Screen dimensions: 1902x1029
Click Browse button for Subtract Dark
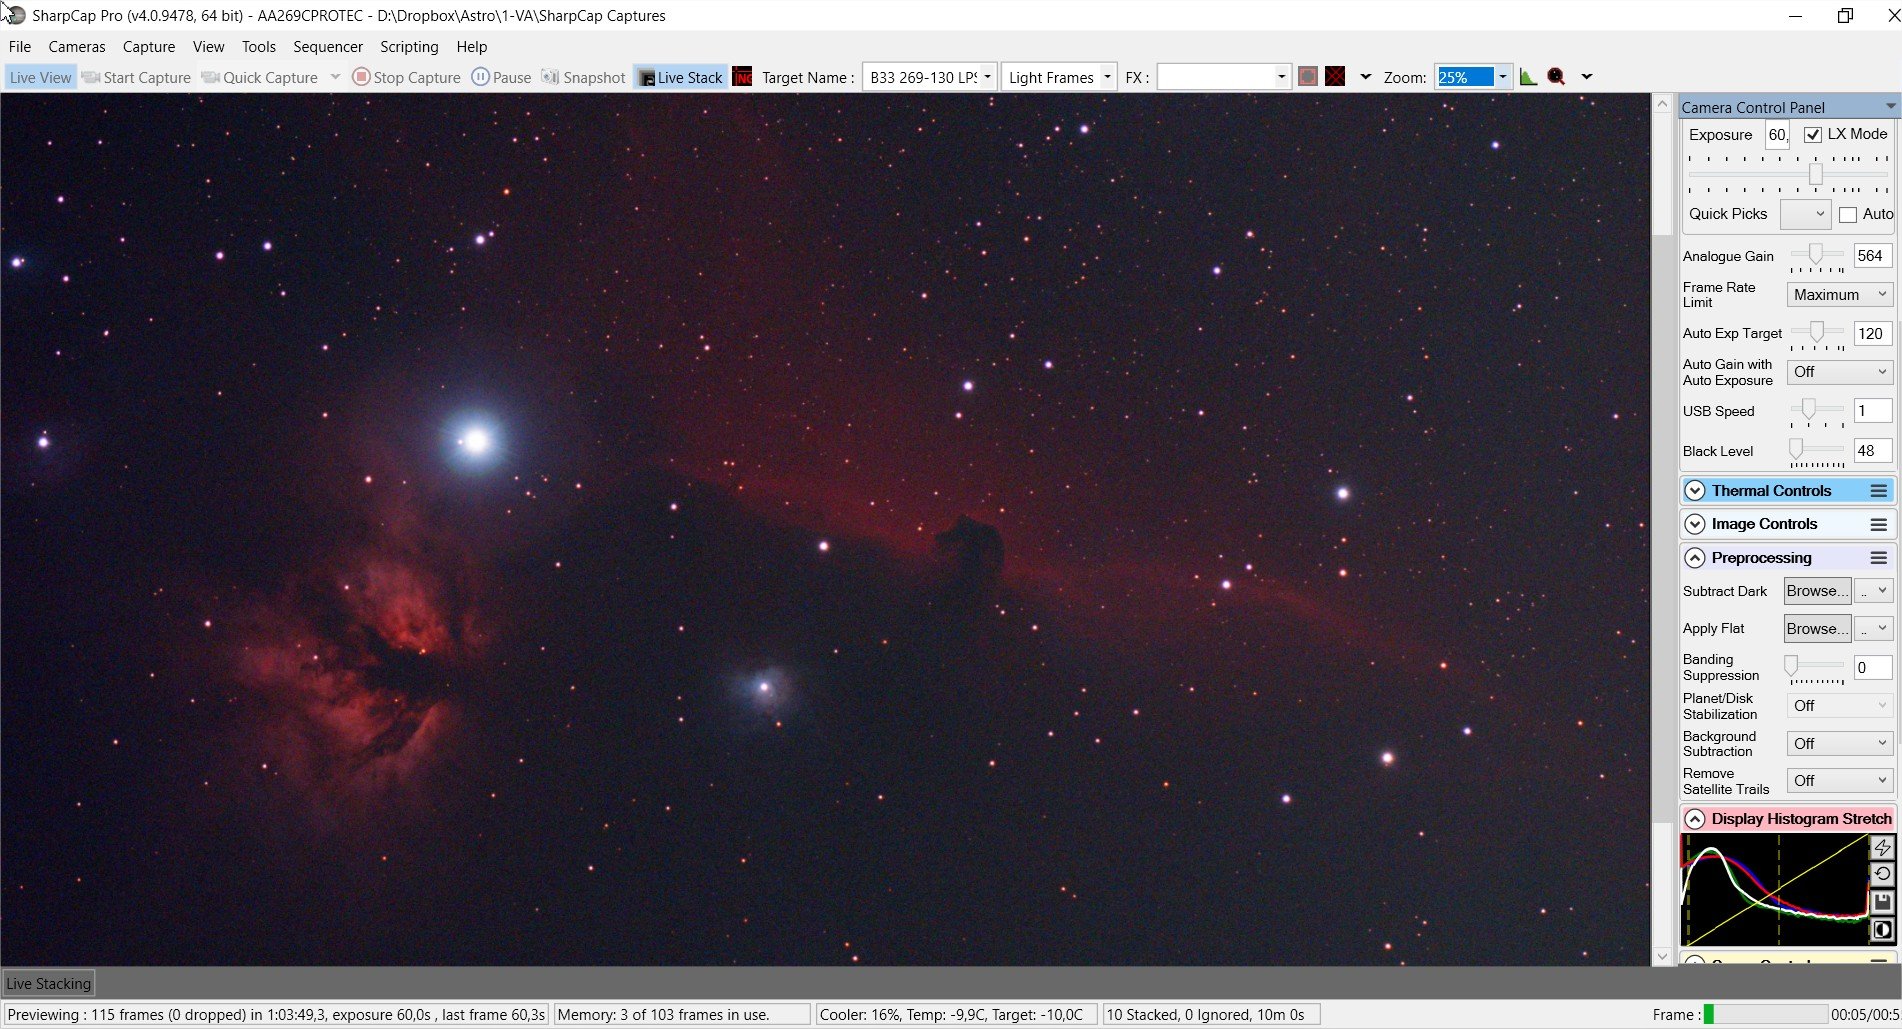pyautogui.click(x=1818, y=591)
